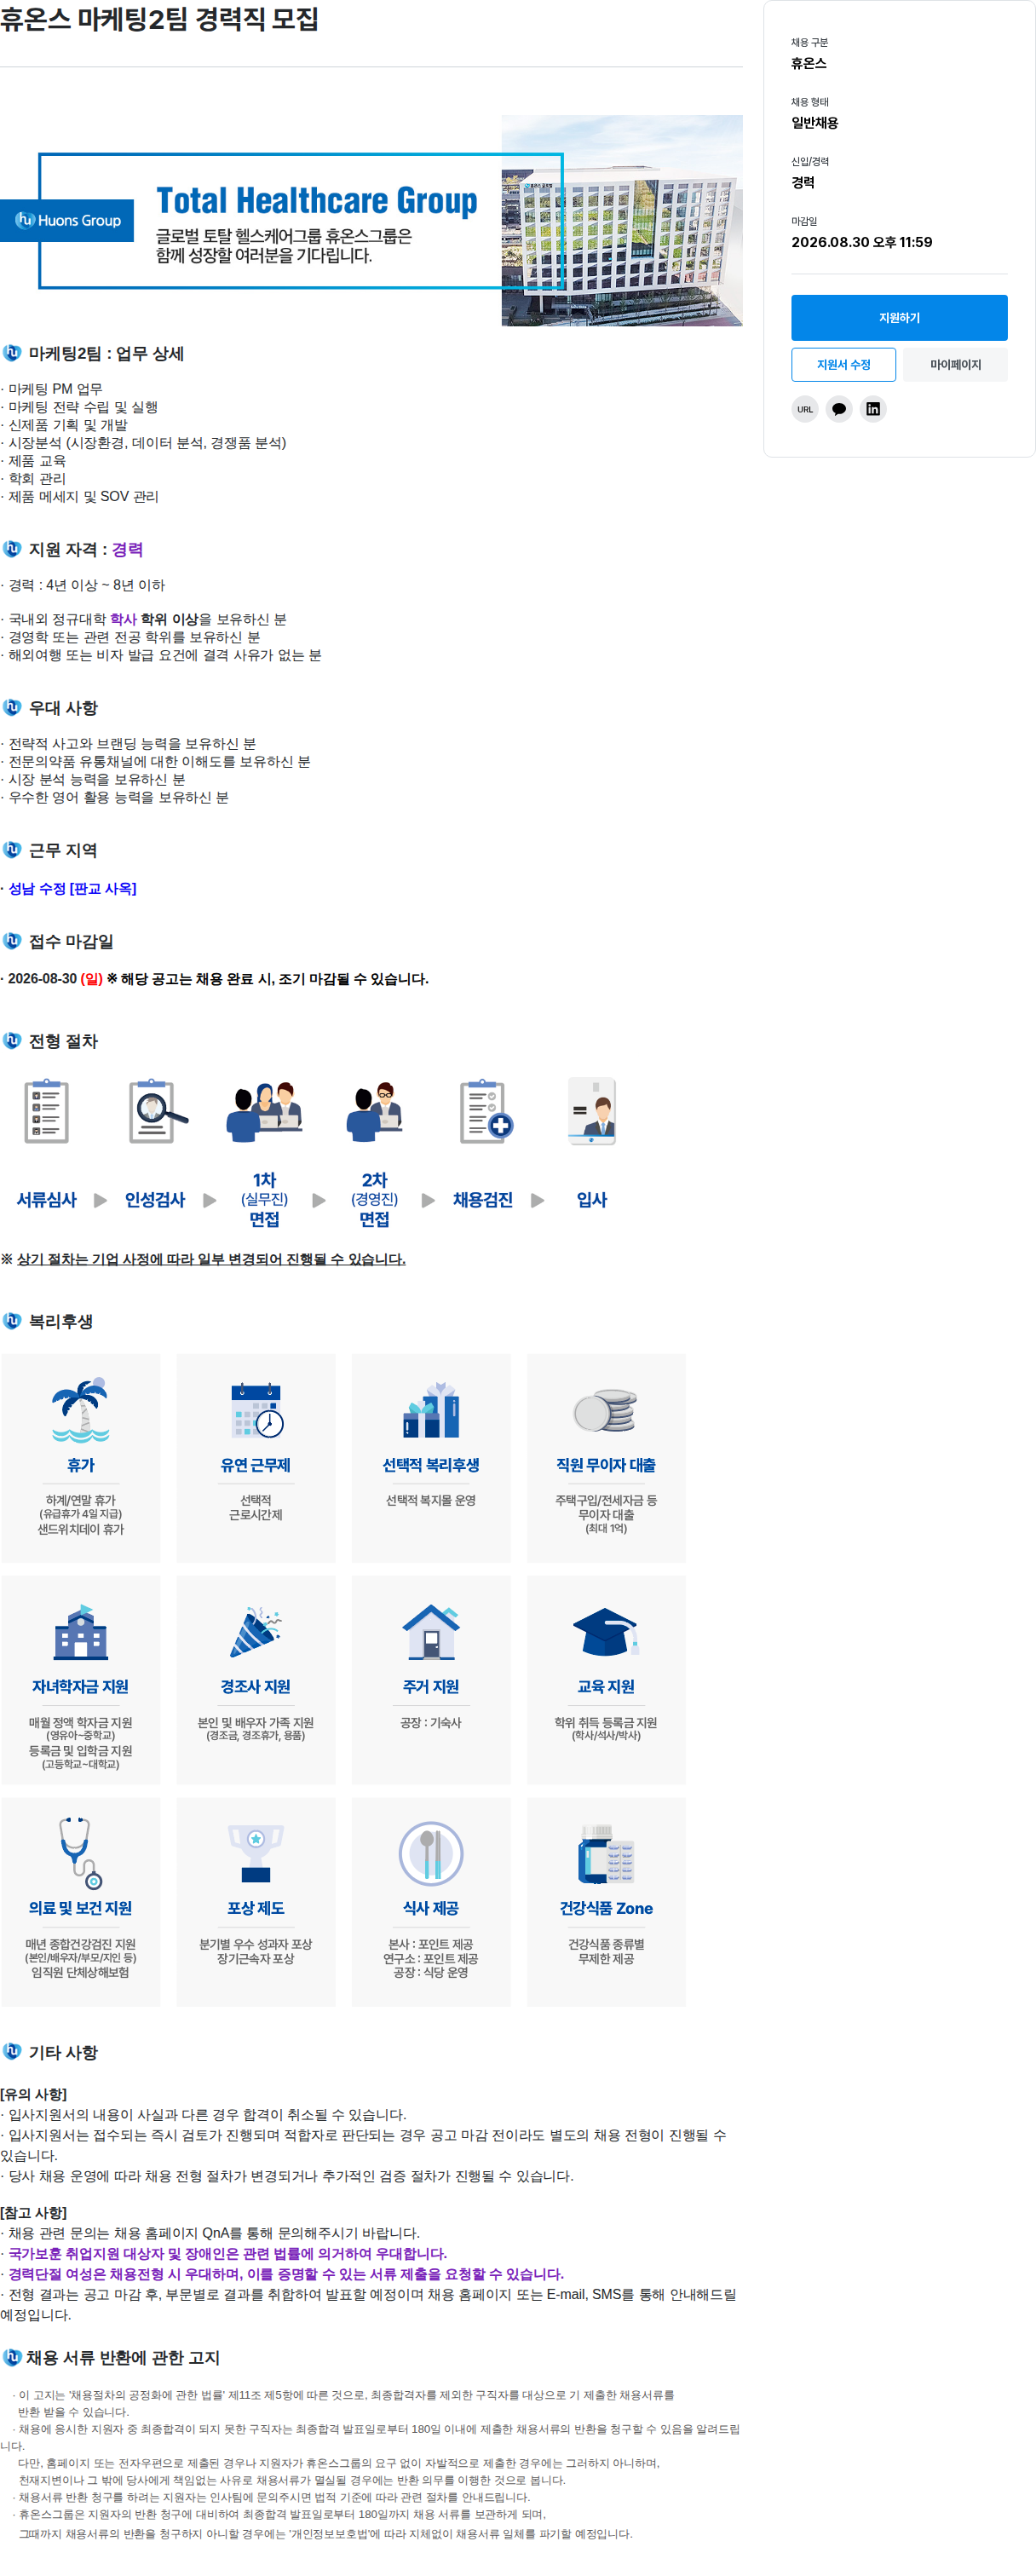The image size is (1036, 2576).
Task: Click the page title 휴온스 마케팅2팀 경력직 모집
Action: (159, 19)
